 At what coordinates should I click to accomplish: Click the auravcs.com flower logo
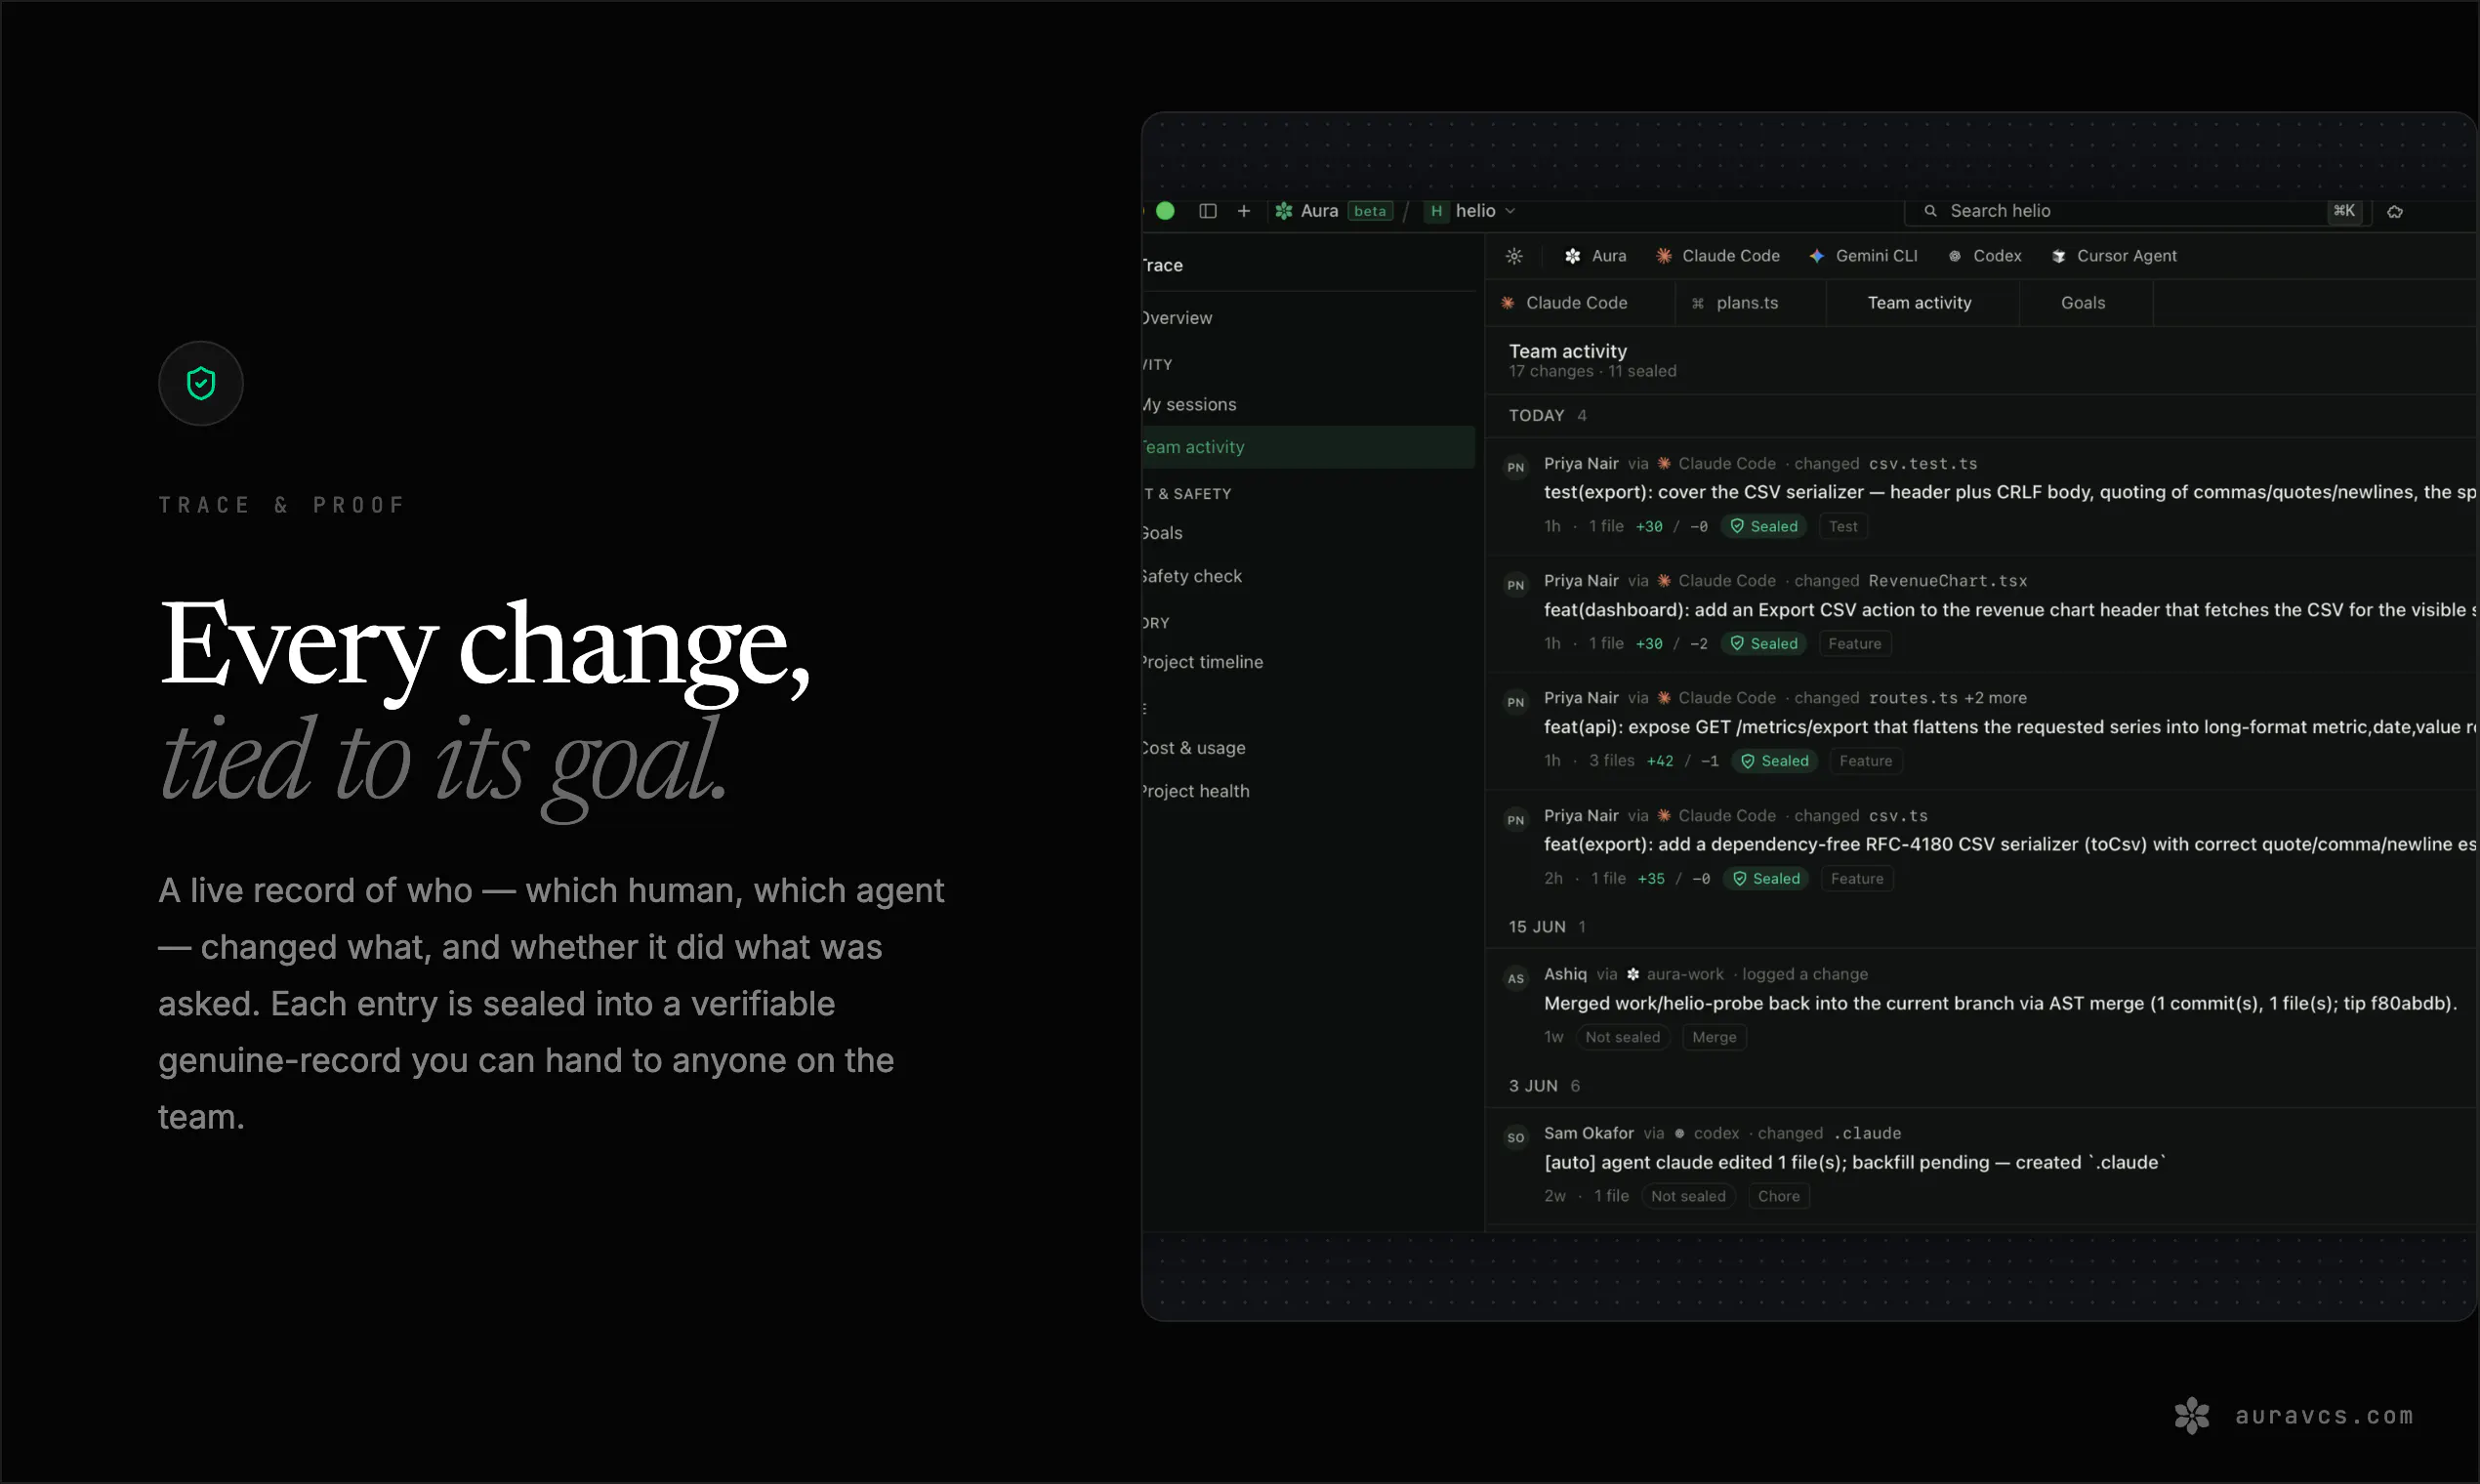[2191, 1416]
